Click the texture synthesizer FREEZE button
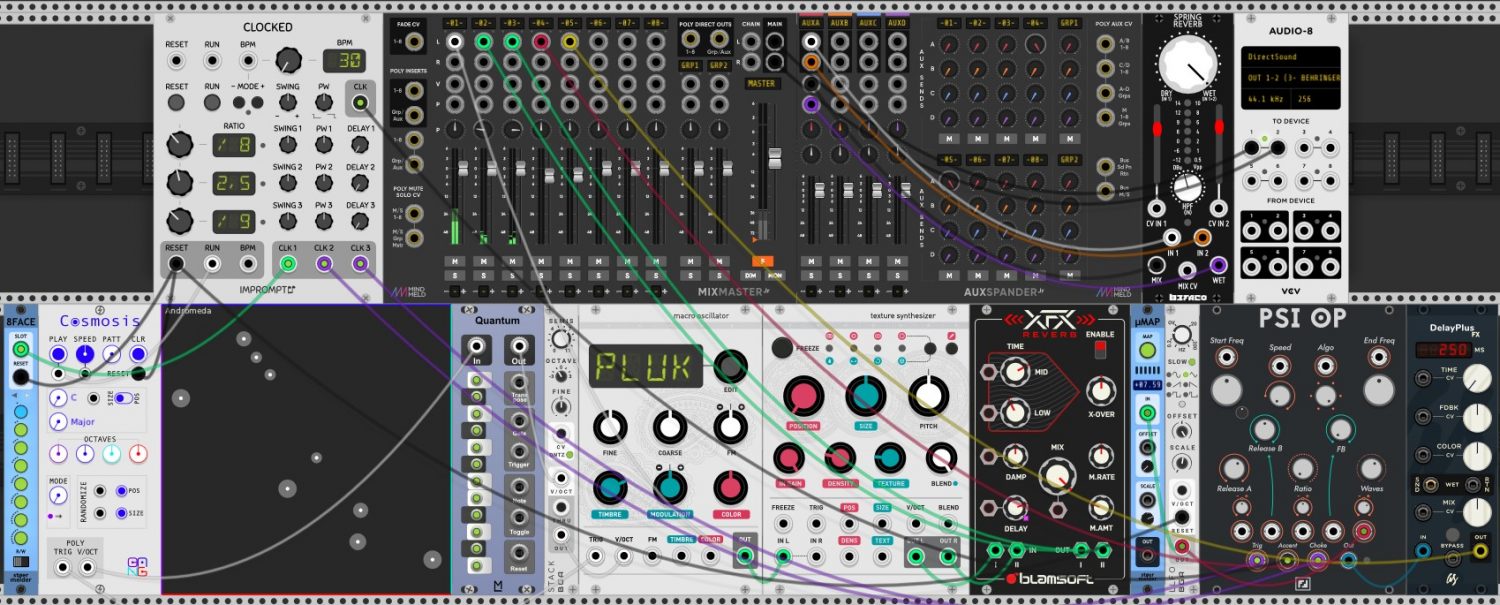 tap(782, 348)
